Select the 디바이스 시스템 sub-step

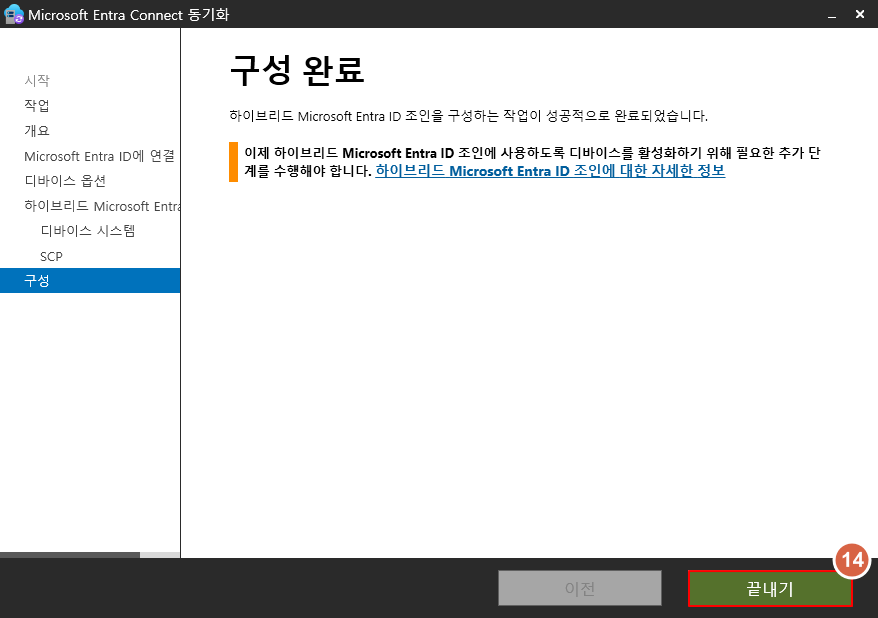(88, 231)
